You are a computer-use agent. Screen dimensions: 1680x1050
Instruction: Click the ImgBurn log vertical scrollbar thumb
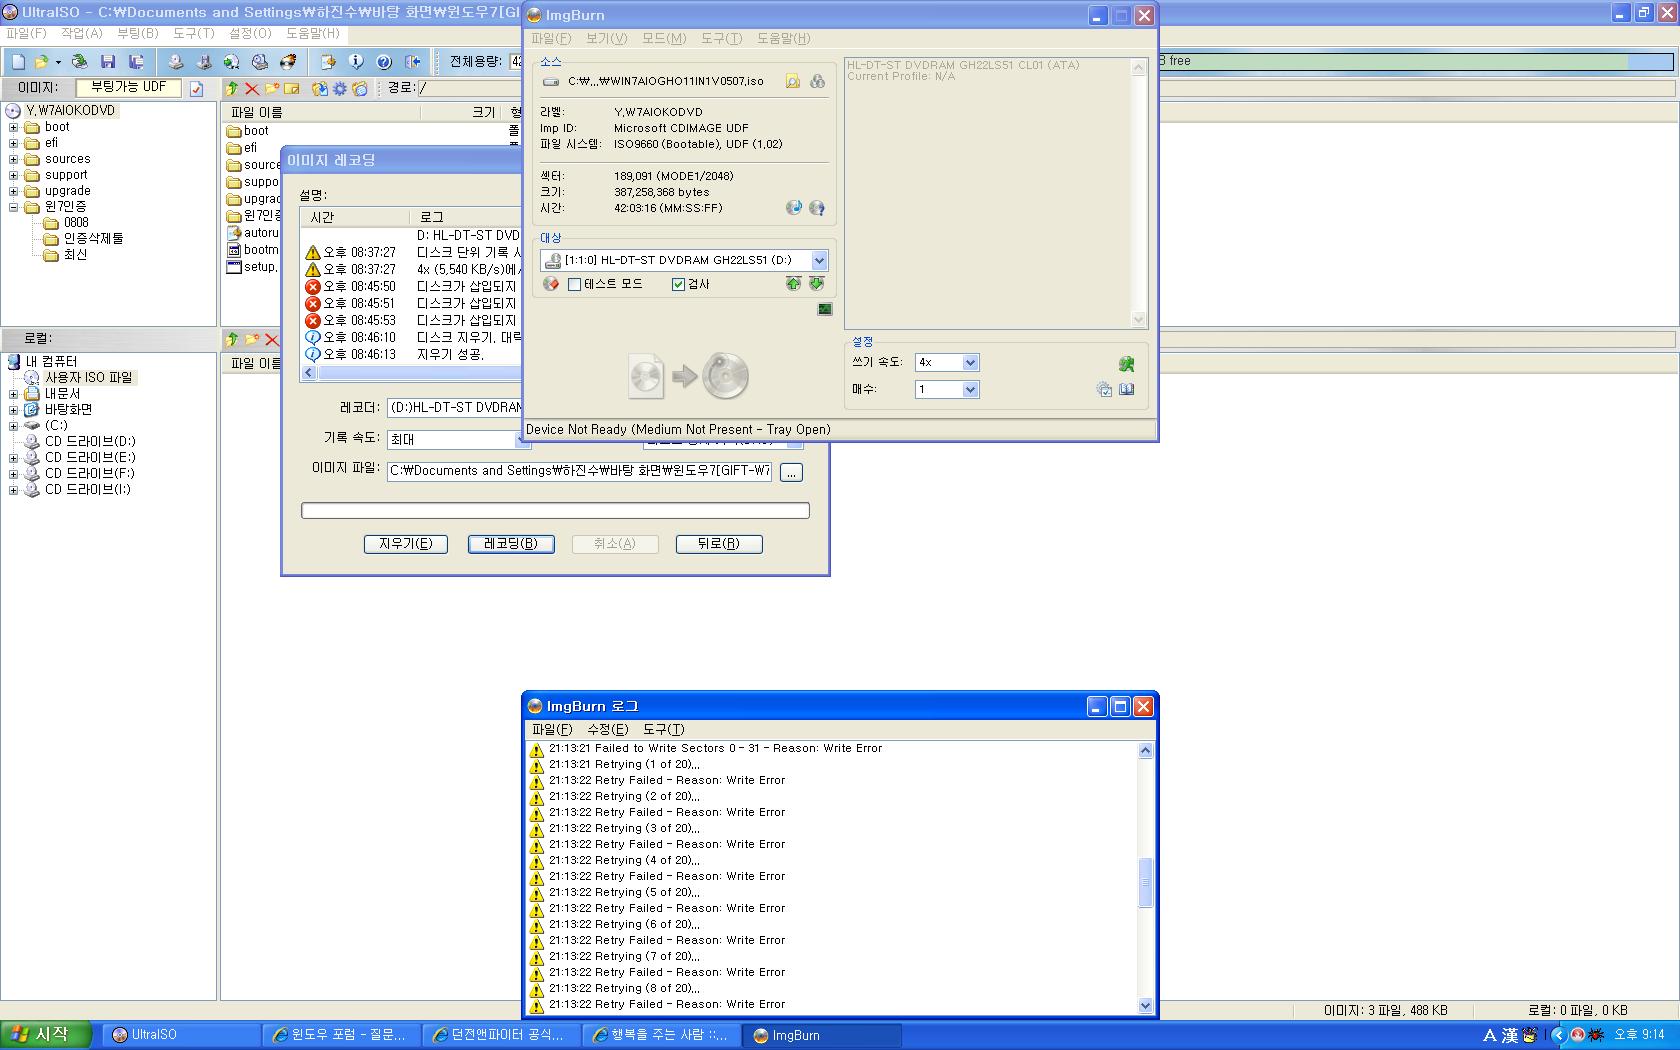tap(1146, 883)
